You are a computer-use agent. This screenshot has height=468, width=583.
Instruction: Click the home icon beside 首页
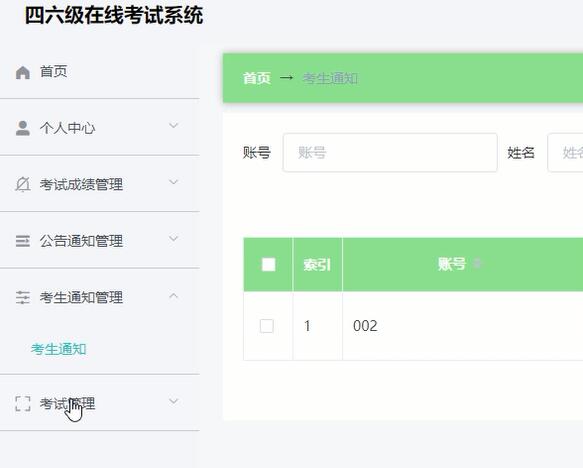tap(23, 72)
